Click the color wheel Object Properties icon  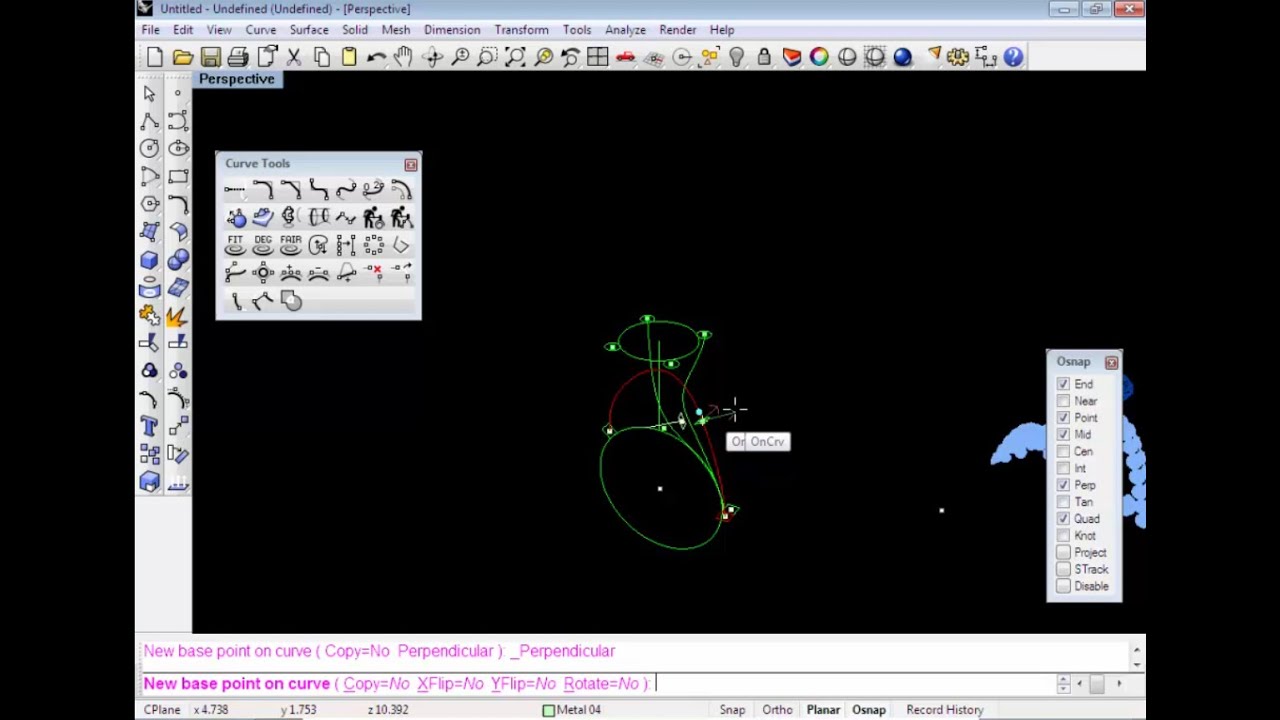pyautogui.click(x=819, y=57)
